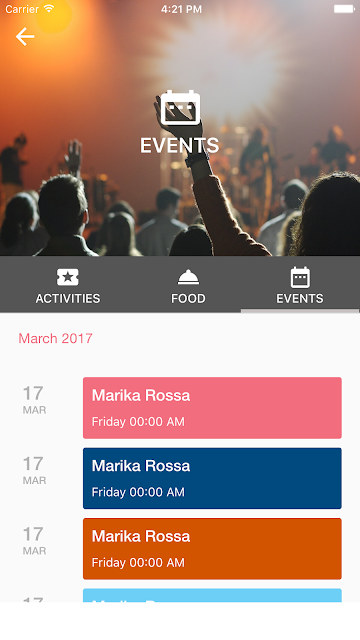The width and height of the screenshot is (360, 640).
Task: Tap the Food cloche icon
Action: pyautogui.click(x=188, y=277)
